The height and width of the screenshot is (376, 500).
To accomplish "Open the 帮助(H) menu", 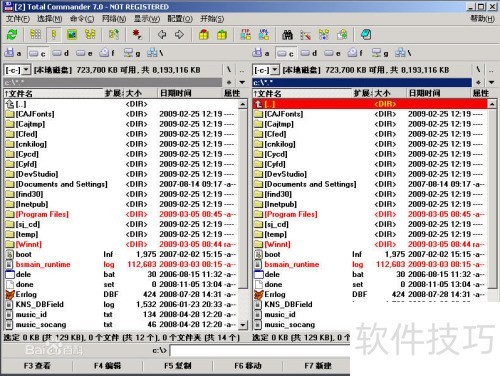I will pyautogui.click(x=482, y=19).
